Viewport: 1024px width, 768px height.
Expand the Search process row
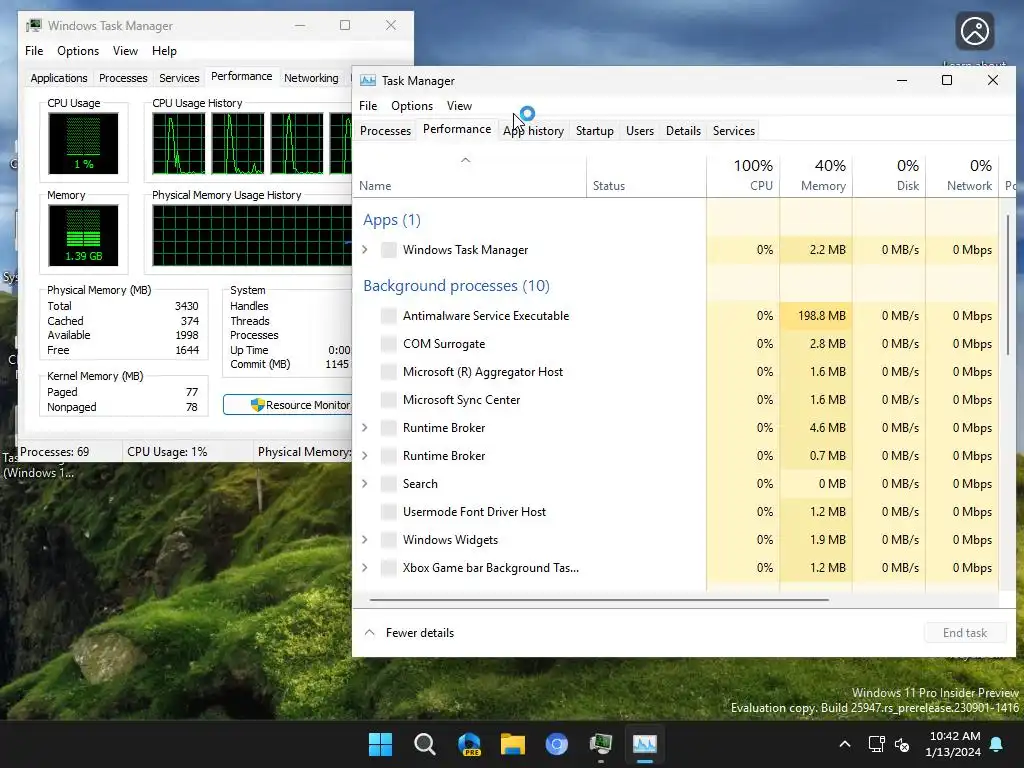tap(365, 484)
